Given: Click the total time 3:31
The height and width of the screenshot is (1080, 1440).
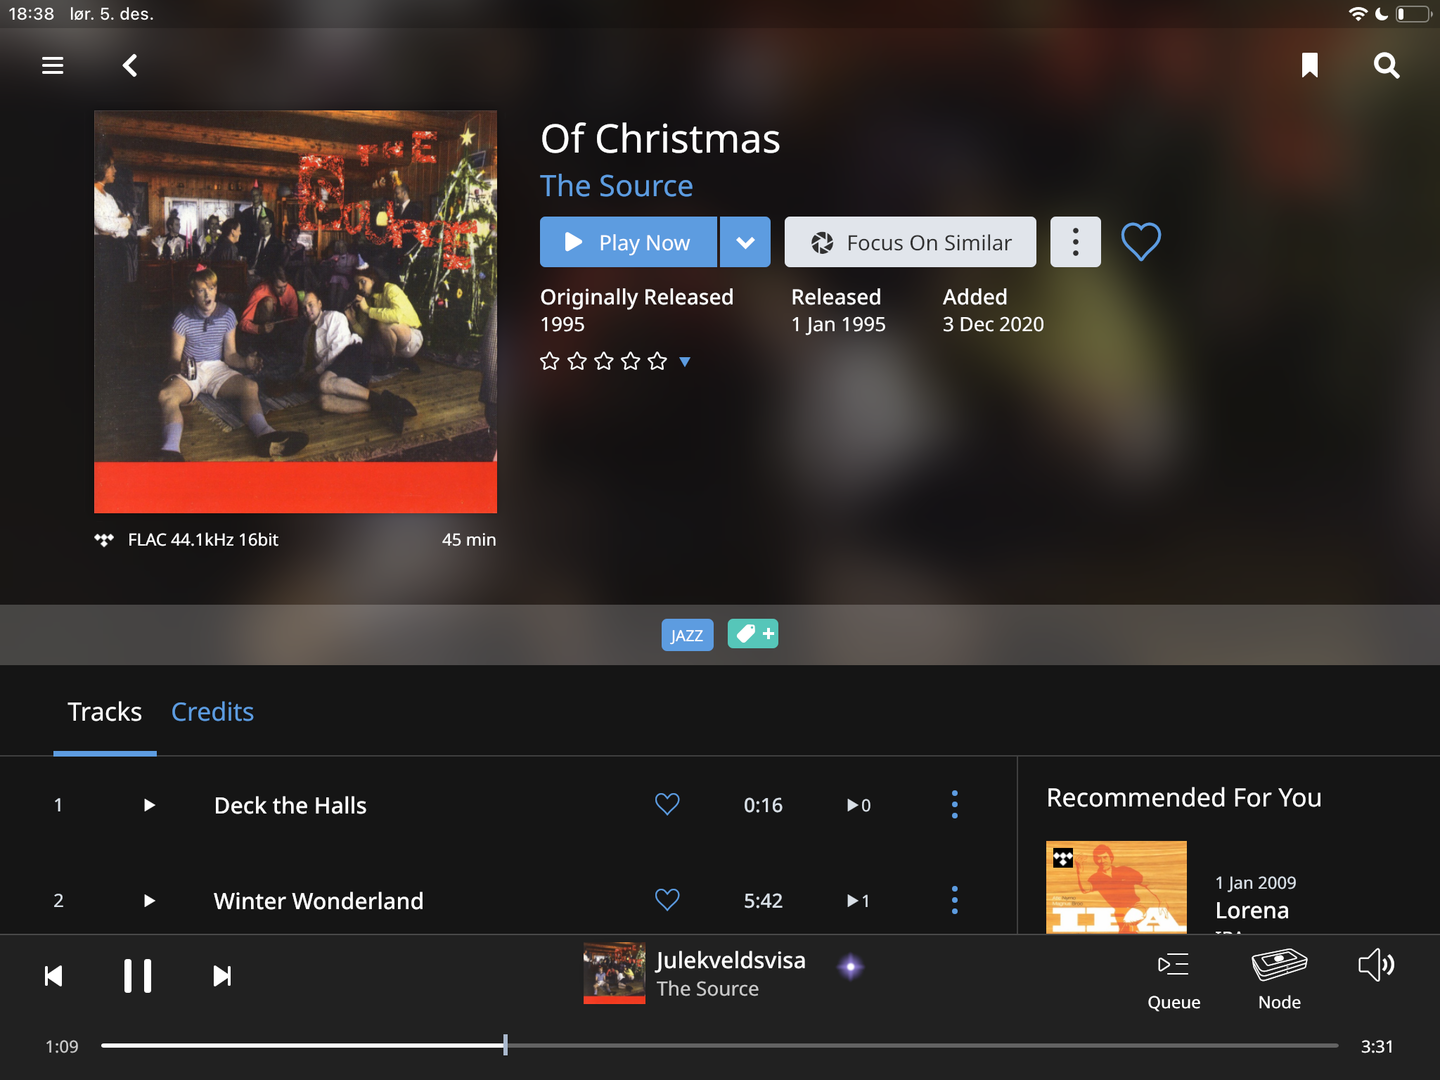Looking at the screenshot, I should (1377, 1047).
